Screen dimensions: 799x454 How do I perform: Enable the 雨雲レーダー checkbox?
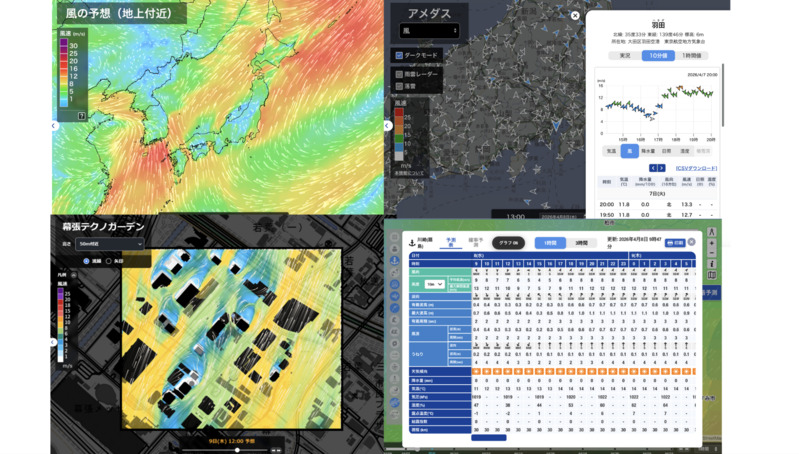(400, 73)
